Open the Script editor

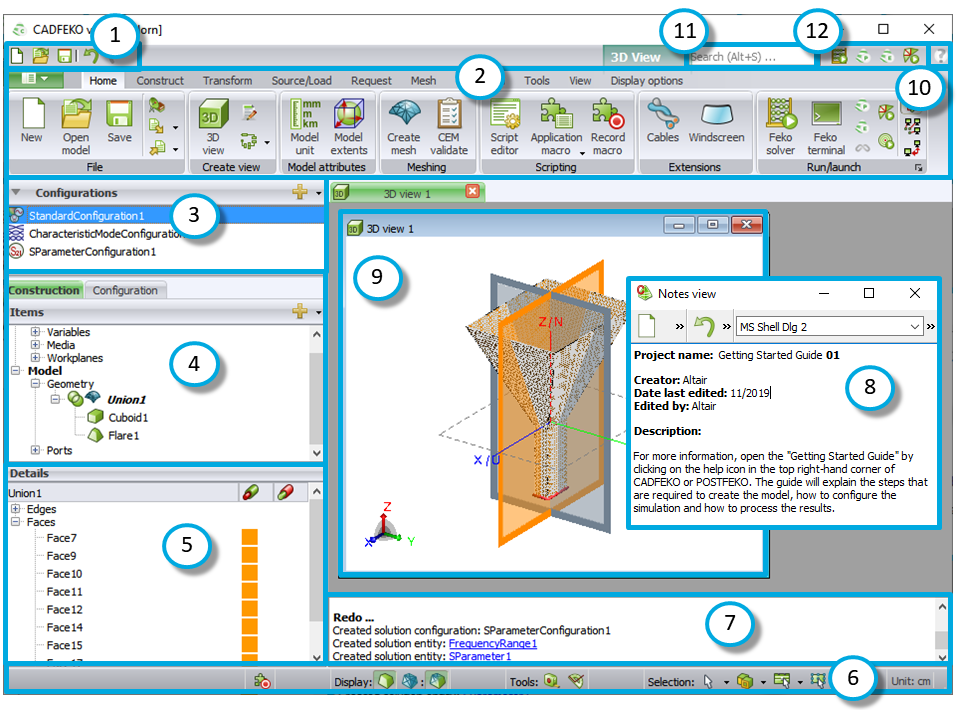click(505, 118)
